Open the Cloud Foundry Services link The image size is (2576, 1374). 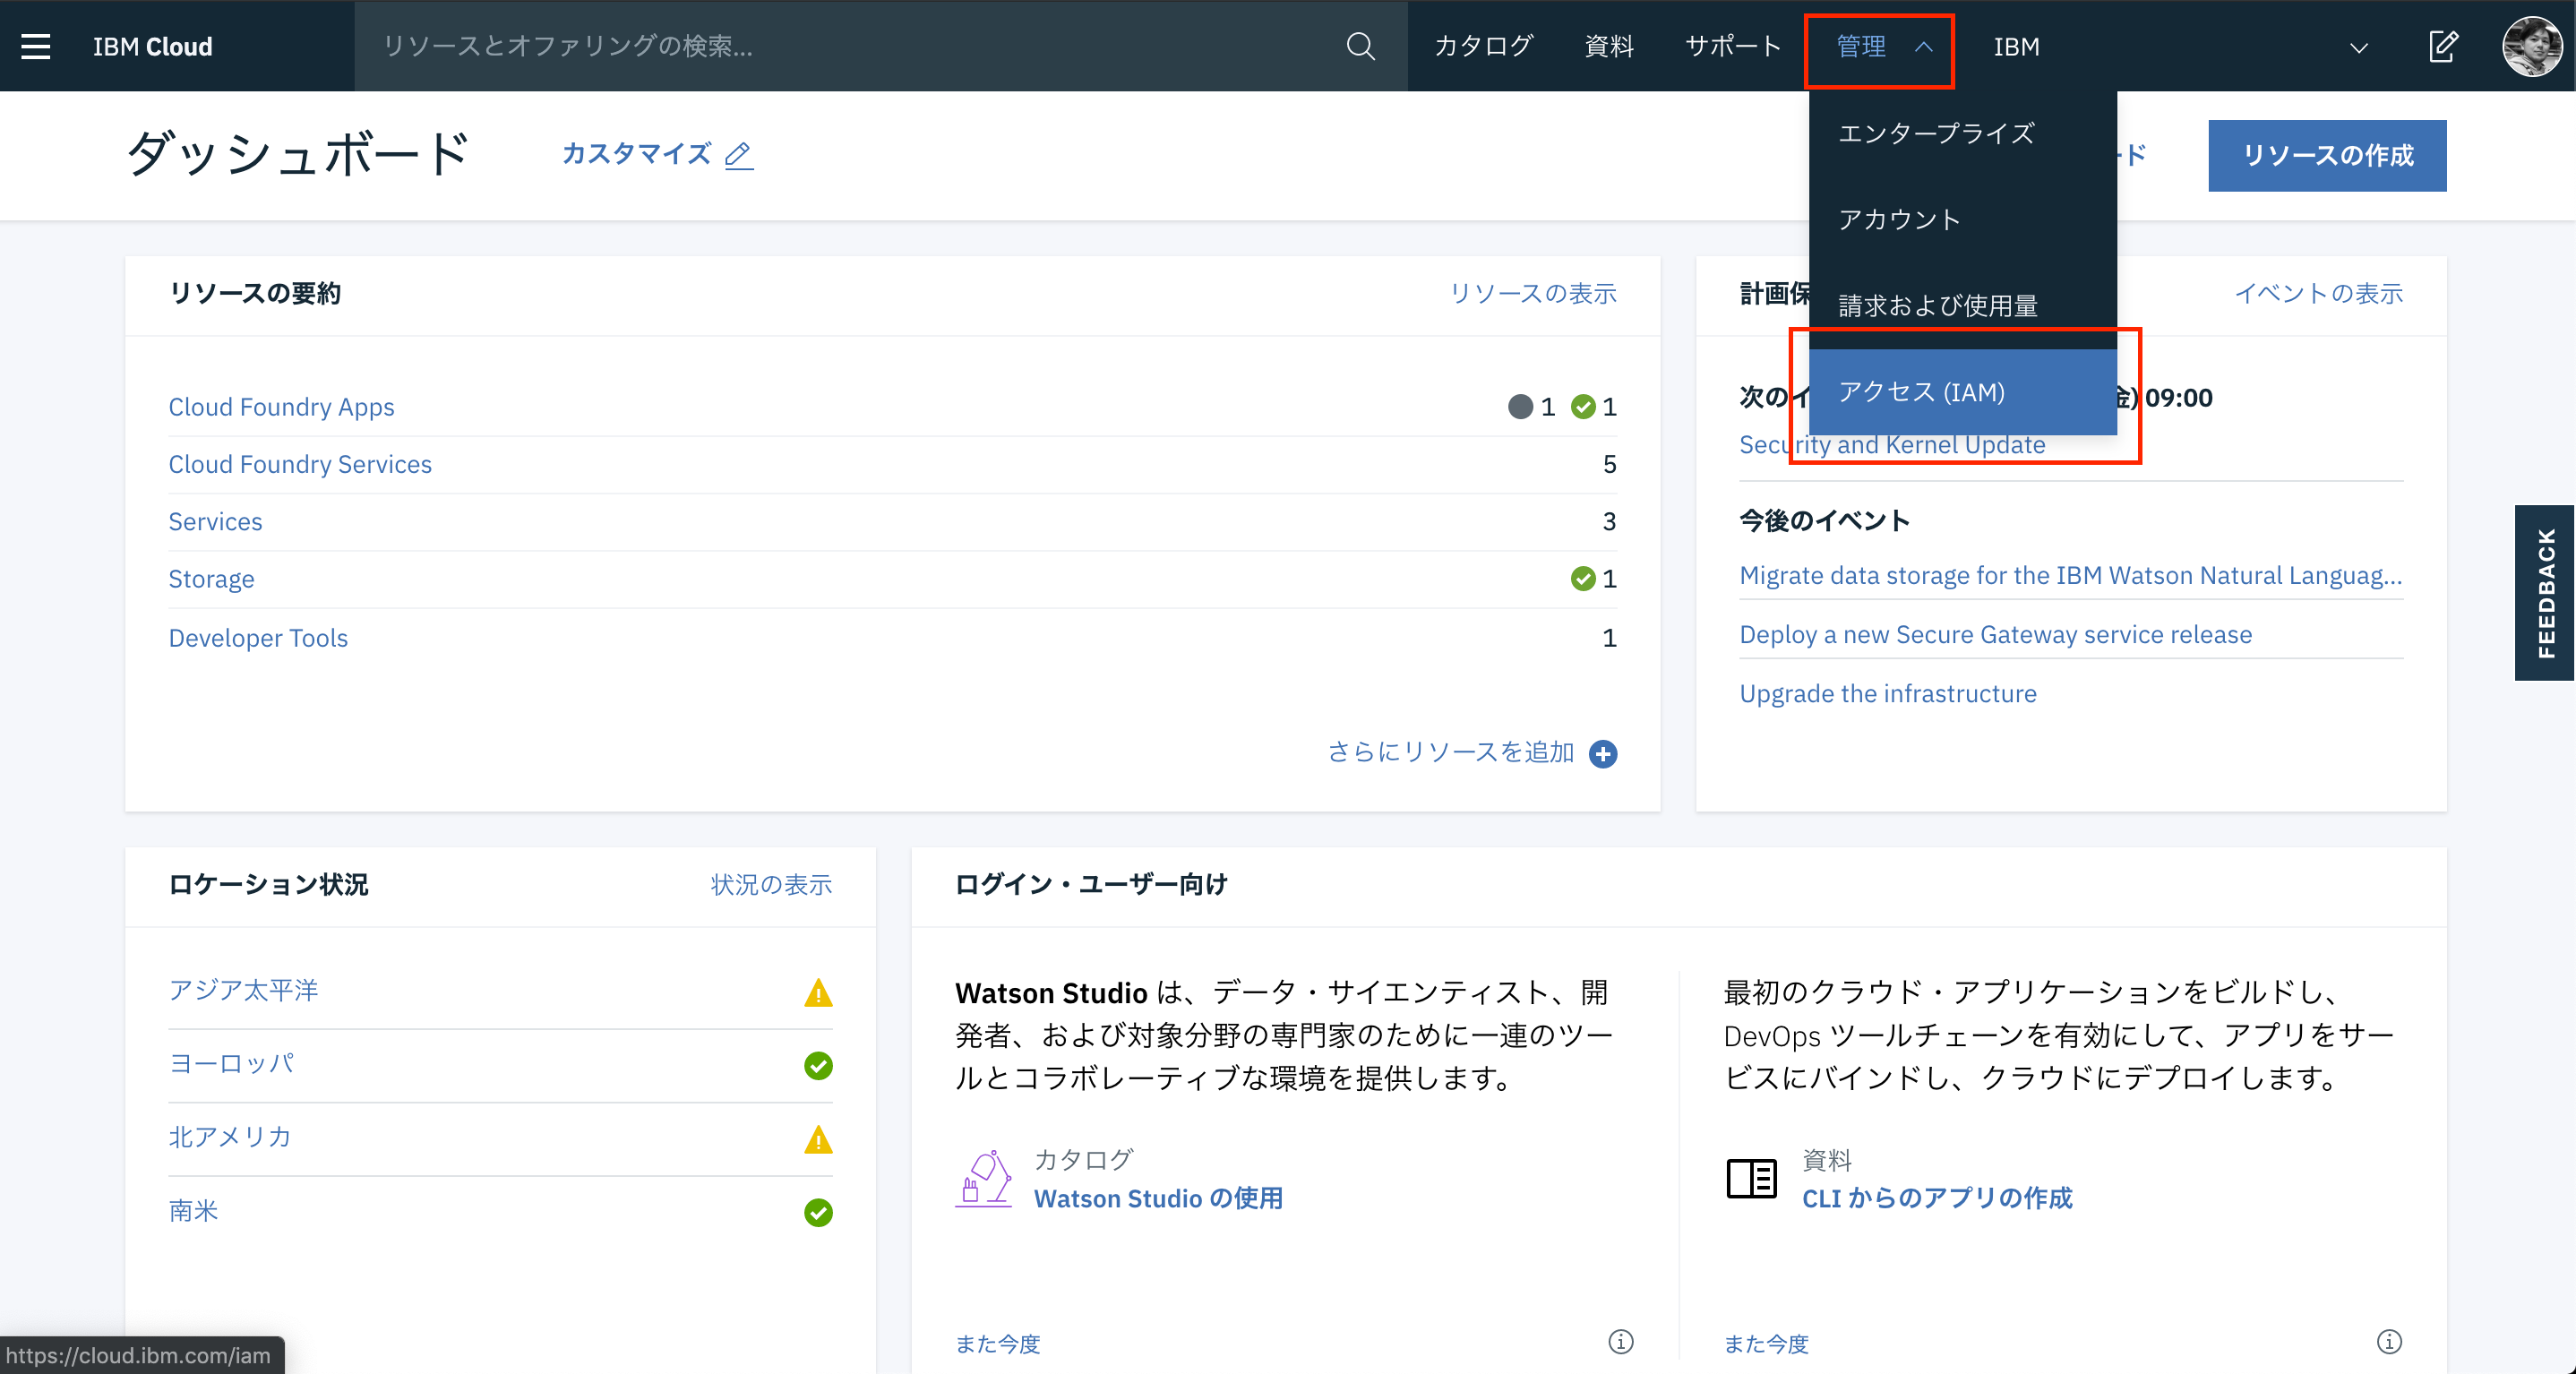click(300, 464)
